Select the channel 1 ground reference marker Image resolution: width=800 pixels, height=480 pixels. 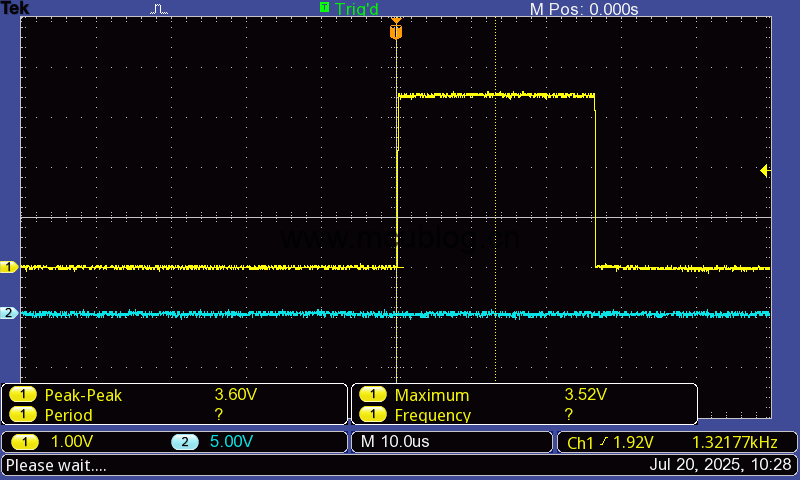(x=9, y=267)
